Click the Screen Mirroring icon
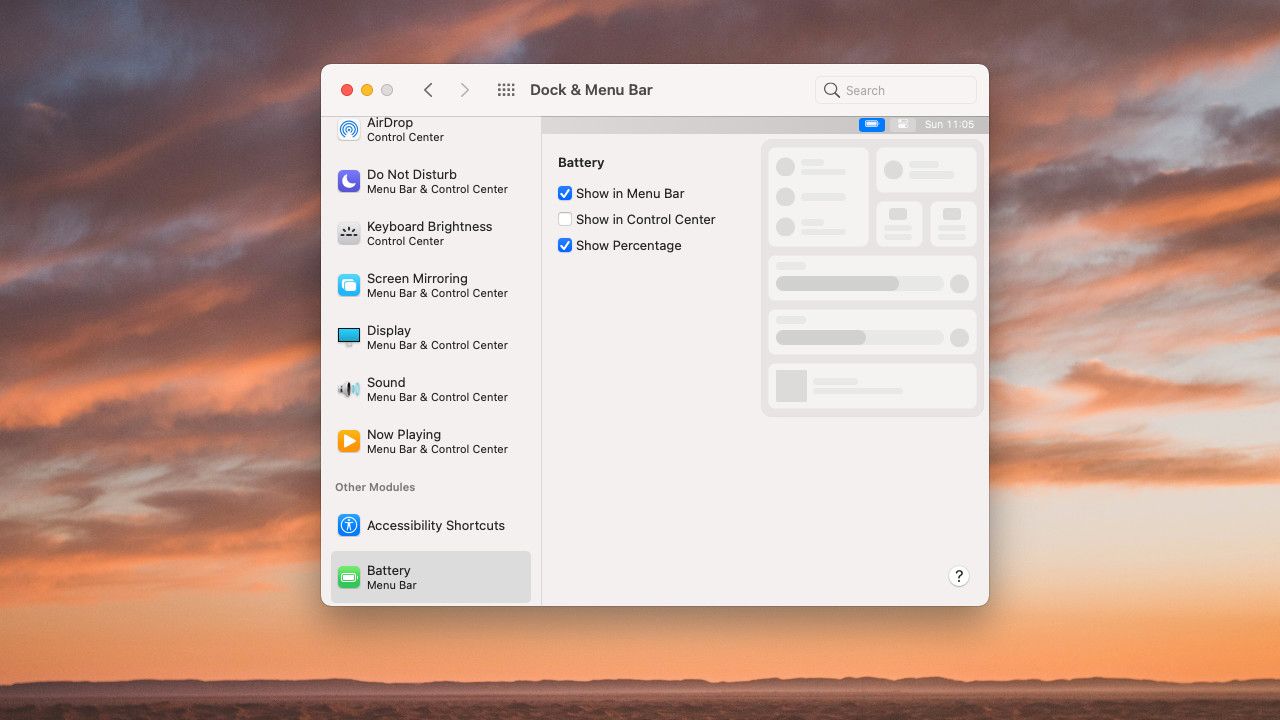 click(348, 285)
